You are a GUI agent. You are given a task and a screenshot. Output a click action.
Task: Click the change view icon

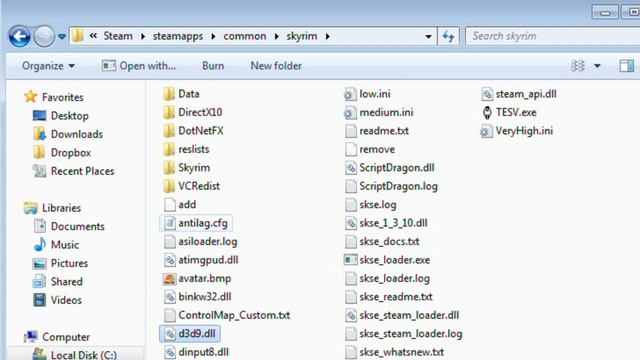click(578, 66)
